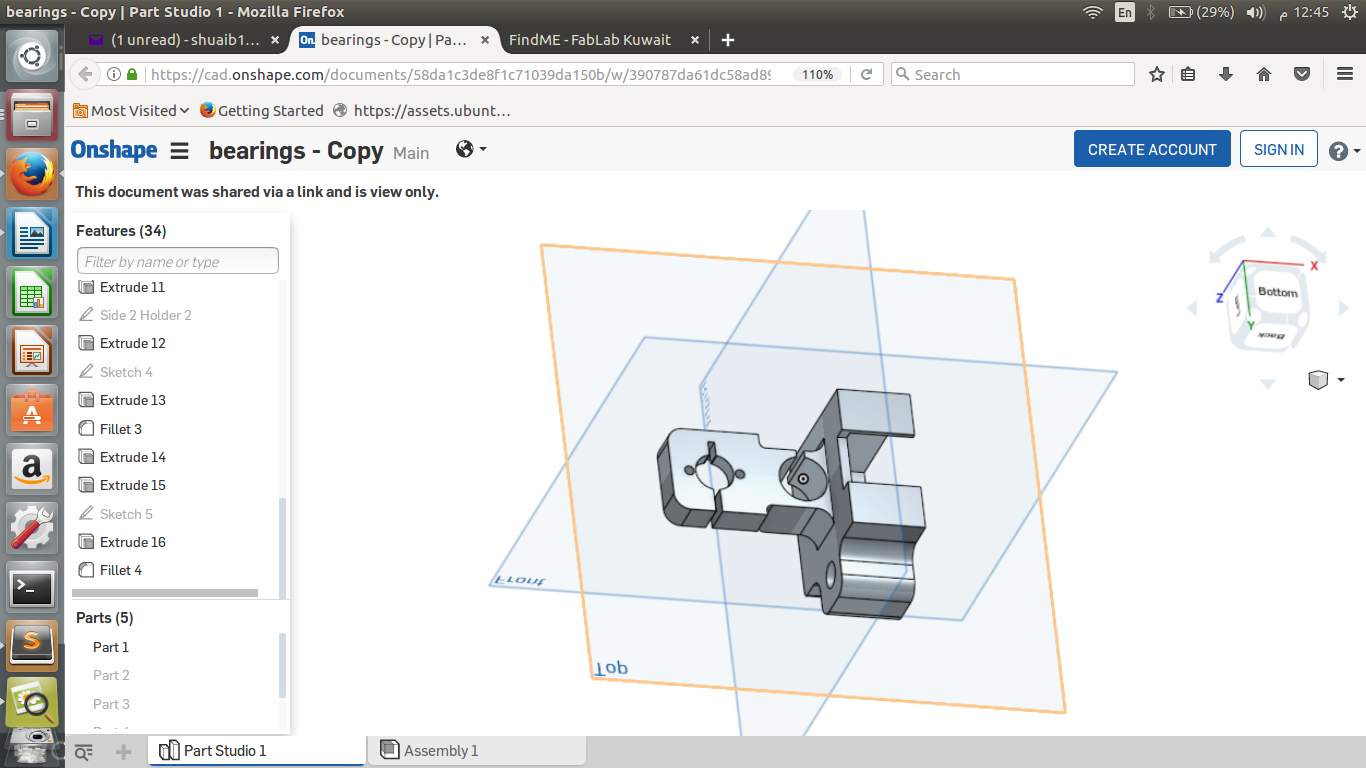Click the rollback bar under Fillet 4

[x=165, y=593]
